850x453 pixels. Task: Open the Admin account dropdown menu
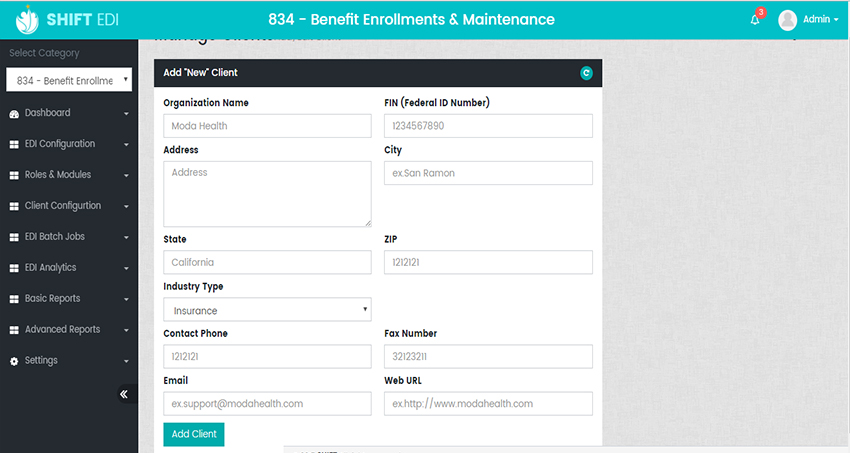821,20
